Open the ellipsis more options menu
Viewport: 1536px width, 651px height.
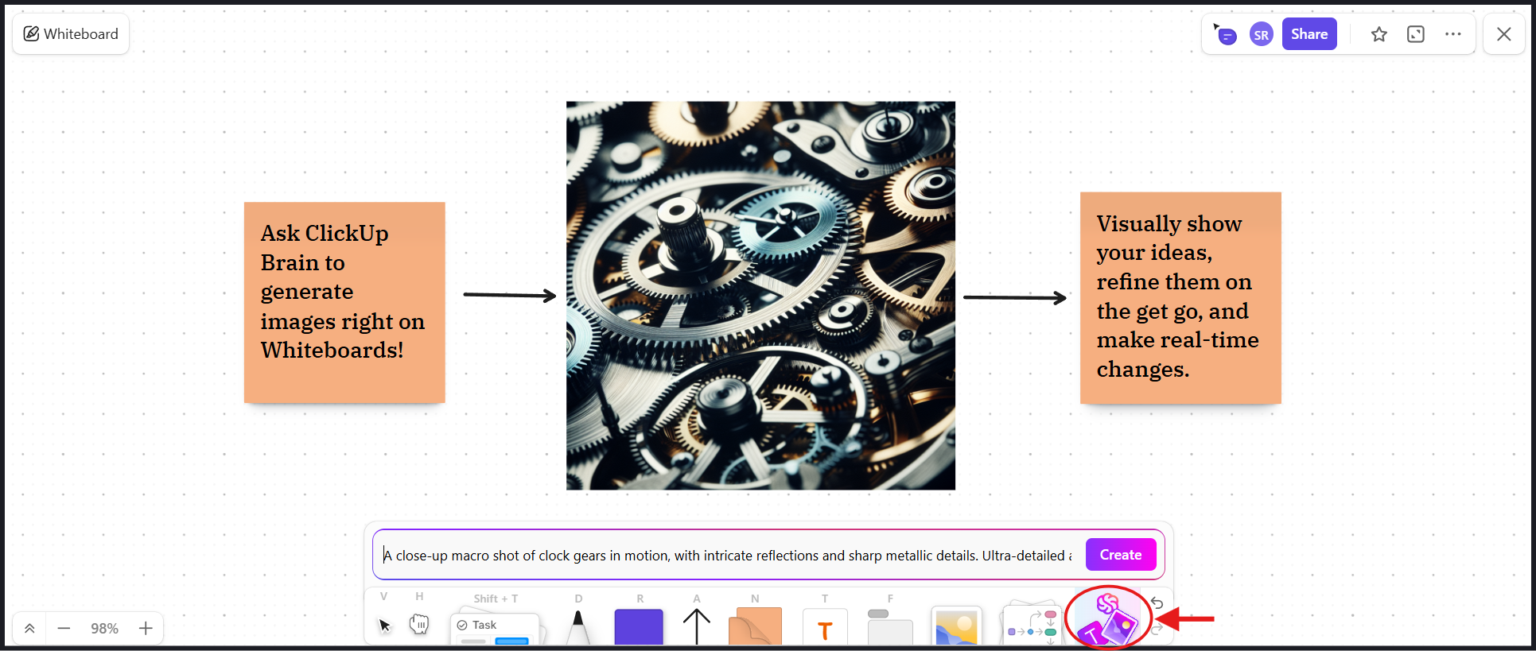click(x=1453, y=33)
